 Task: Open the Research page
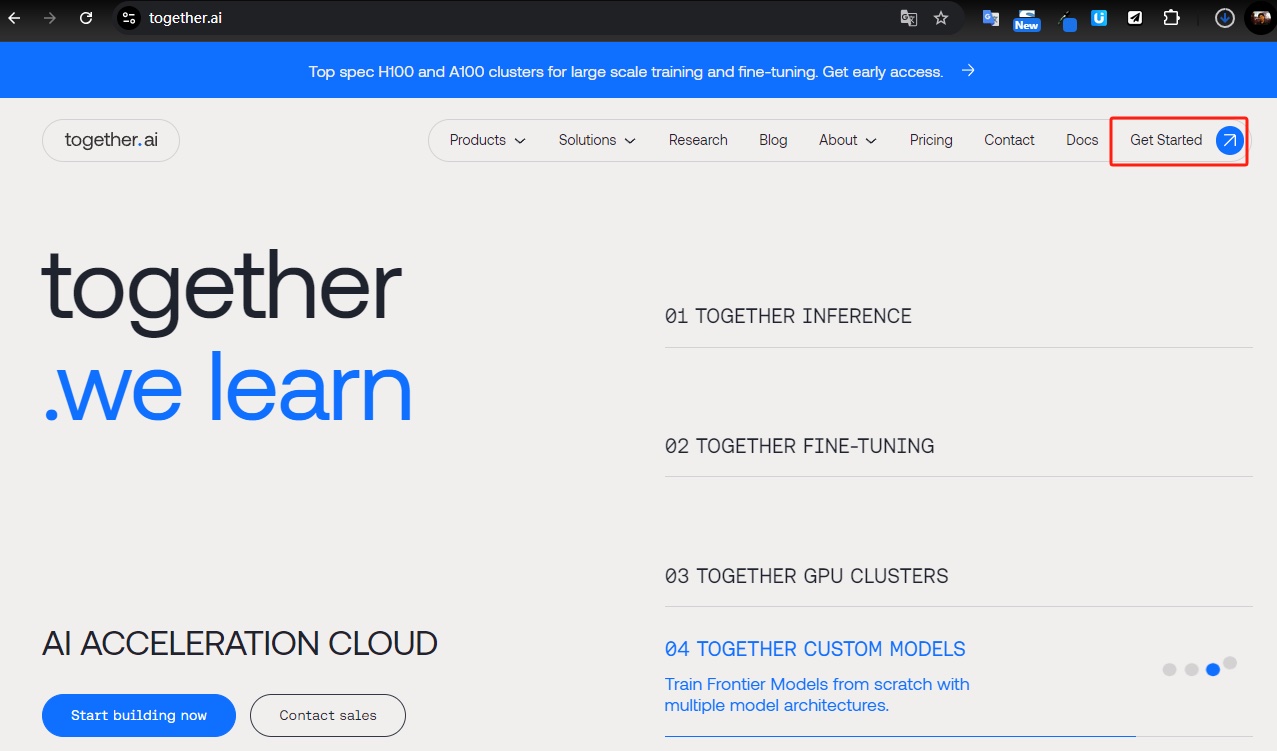click(x=698, y=140)
